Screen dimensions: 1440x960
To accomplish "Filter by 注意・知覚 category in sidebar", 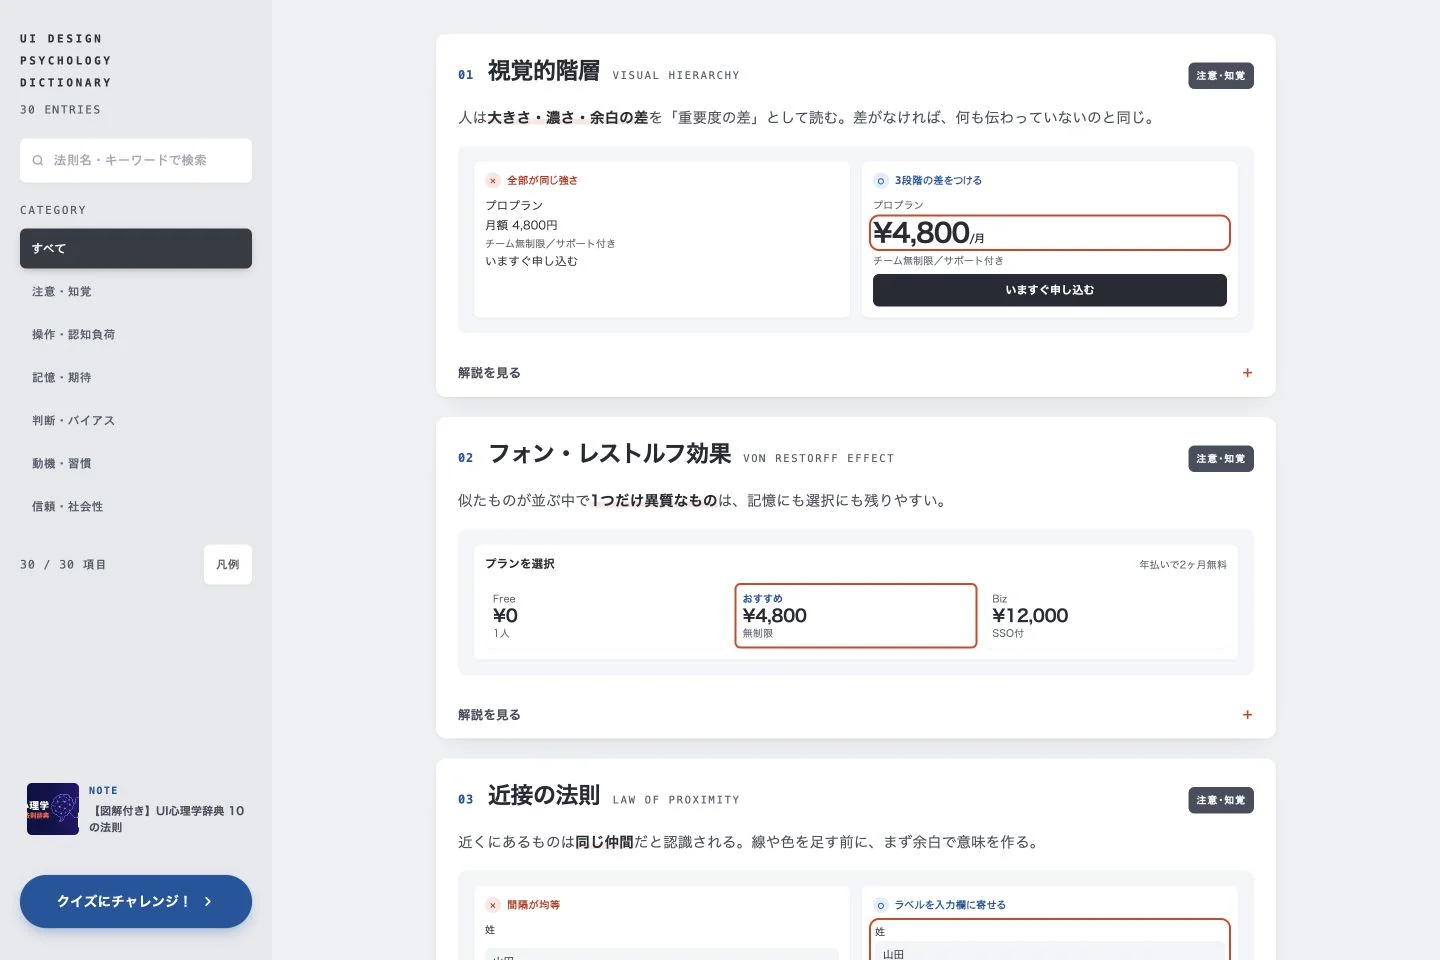I will [x=136, y=291].
